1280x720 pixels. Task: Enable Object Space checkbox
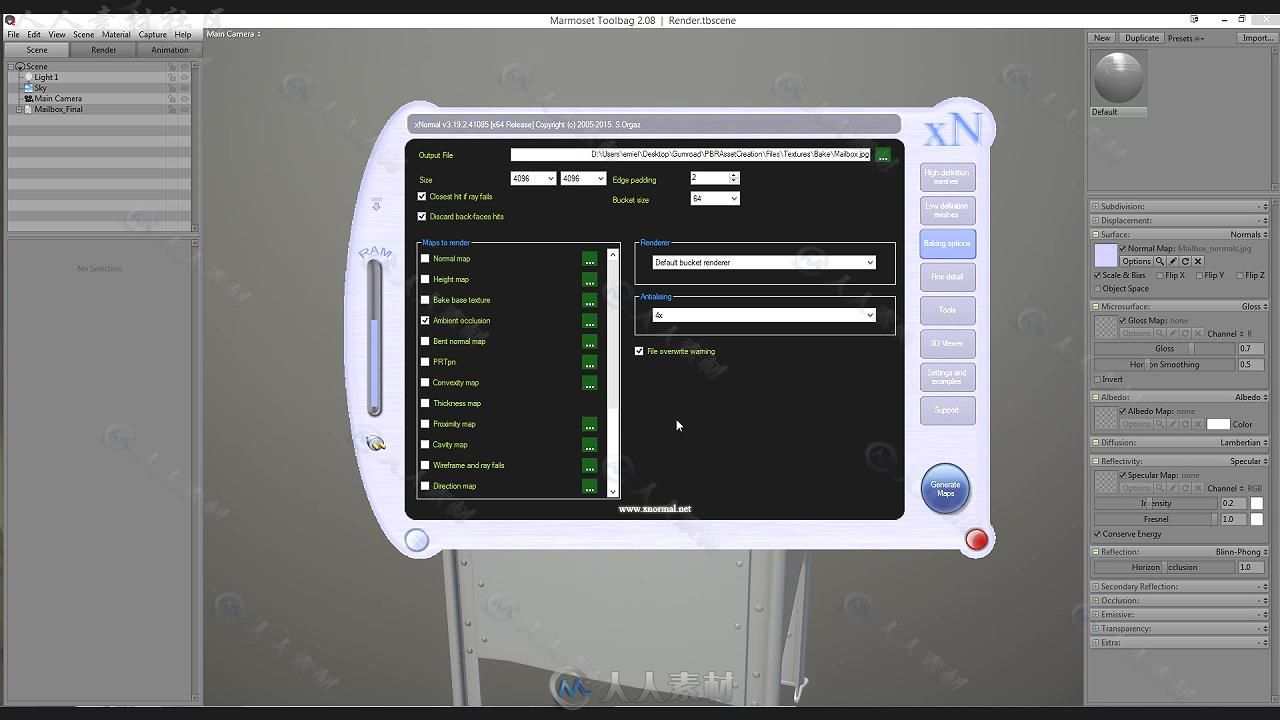point(1097,289)
